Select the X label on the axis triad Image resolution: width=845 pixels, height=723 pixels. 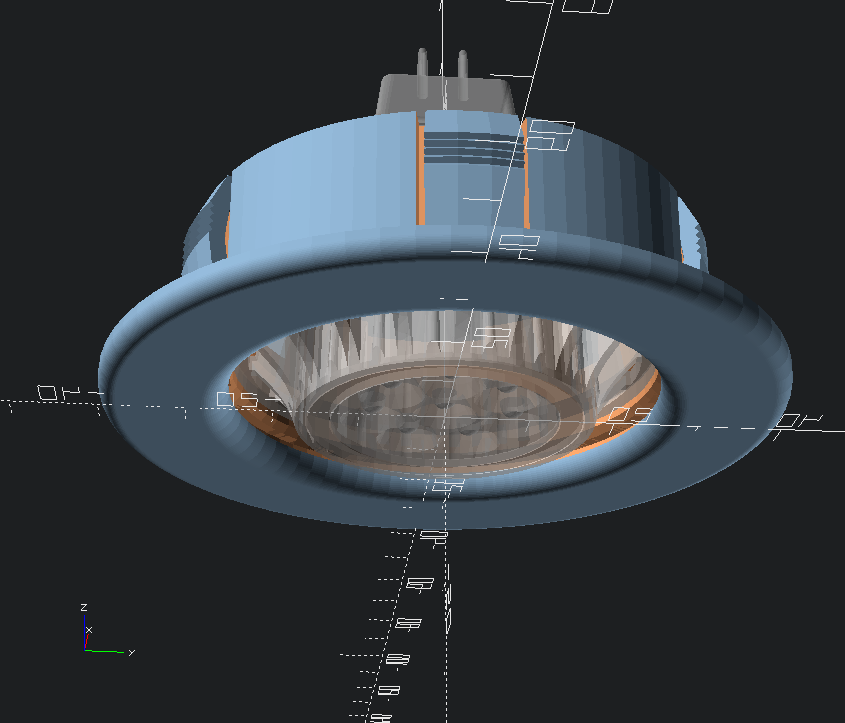[x=90, y=630]
